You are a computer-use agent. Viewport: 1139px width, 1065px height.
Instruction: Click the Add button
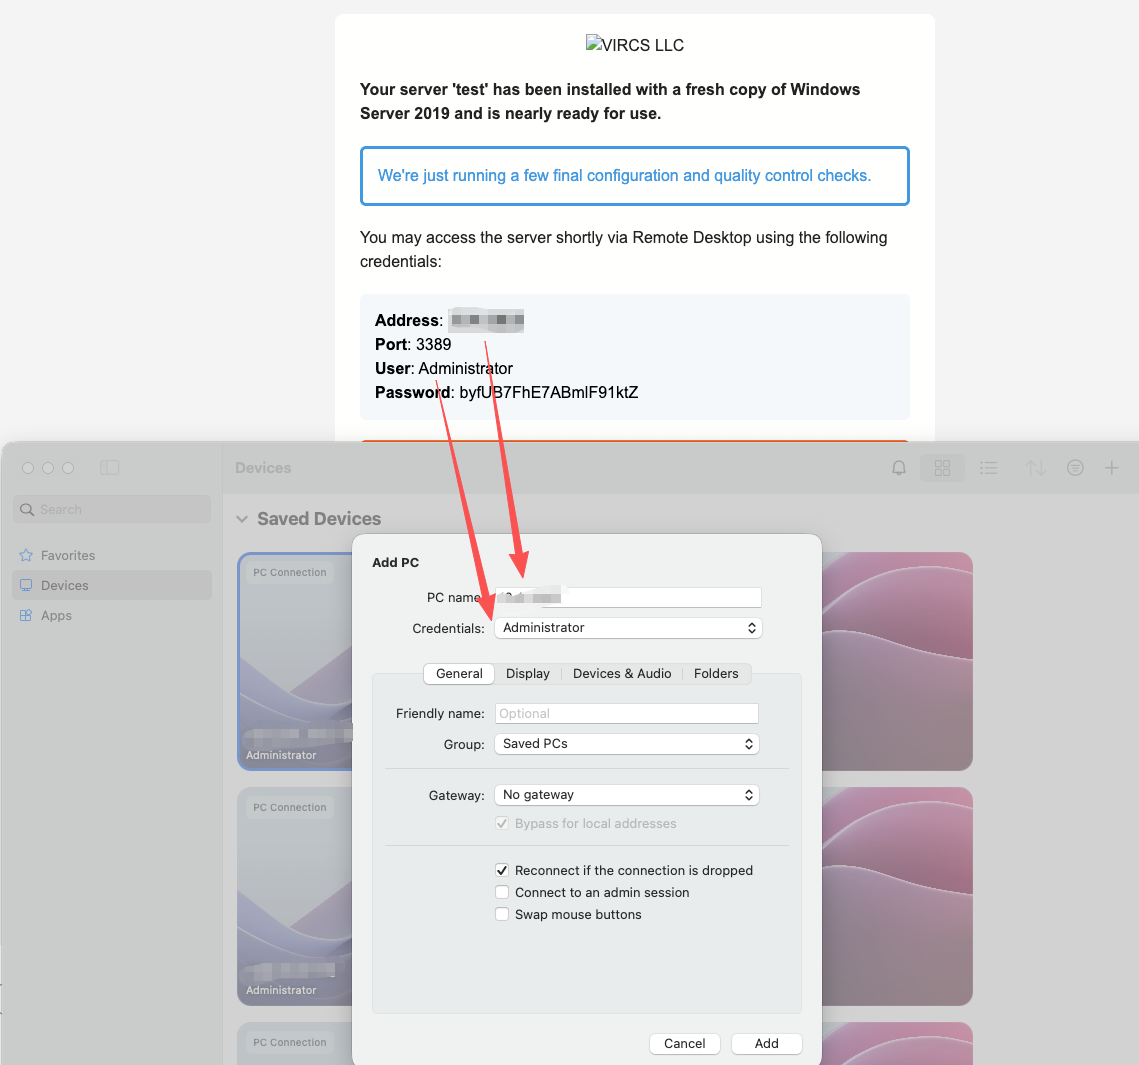click(x=766, y=1043)
